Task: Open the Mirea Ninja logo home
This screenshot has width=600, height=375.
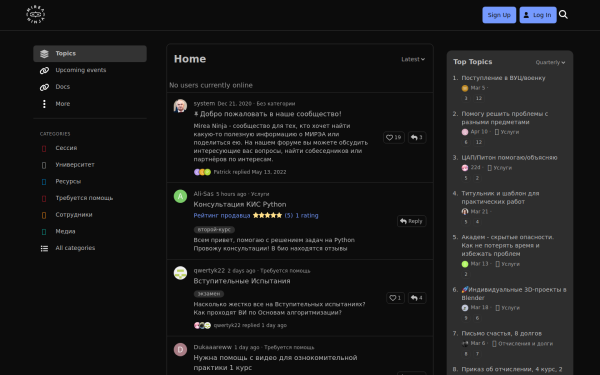Action: [36, 15]
